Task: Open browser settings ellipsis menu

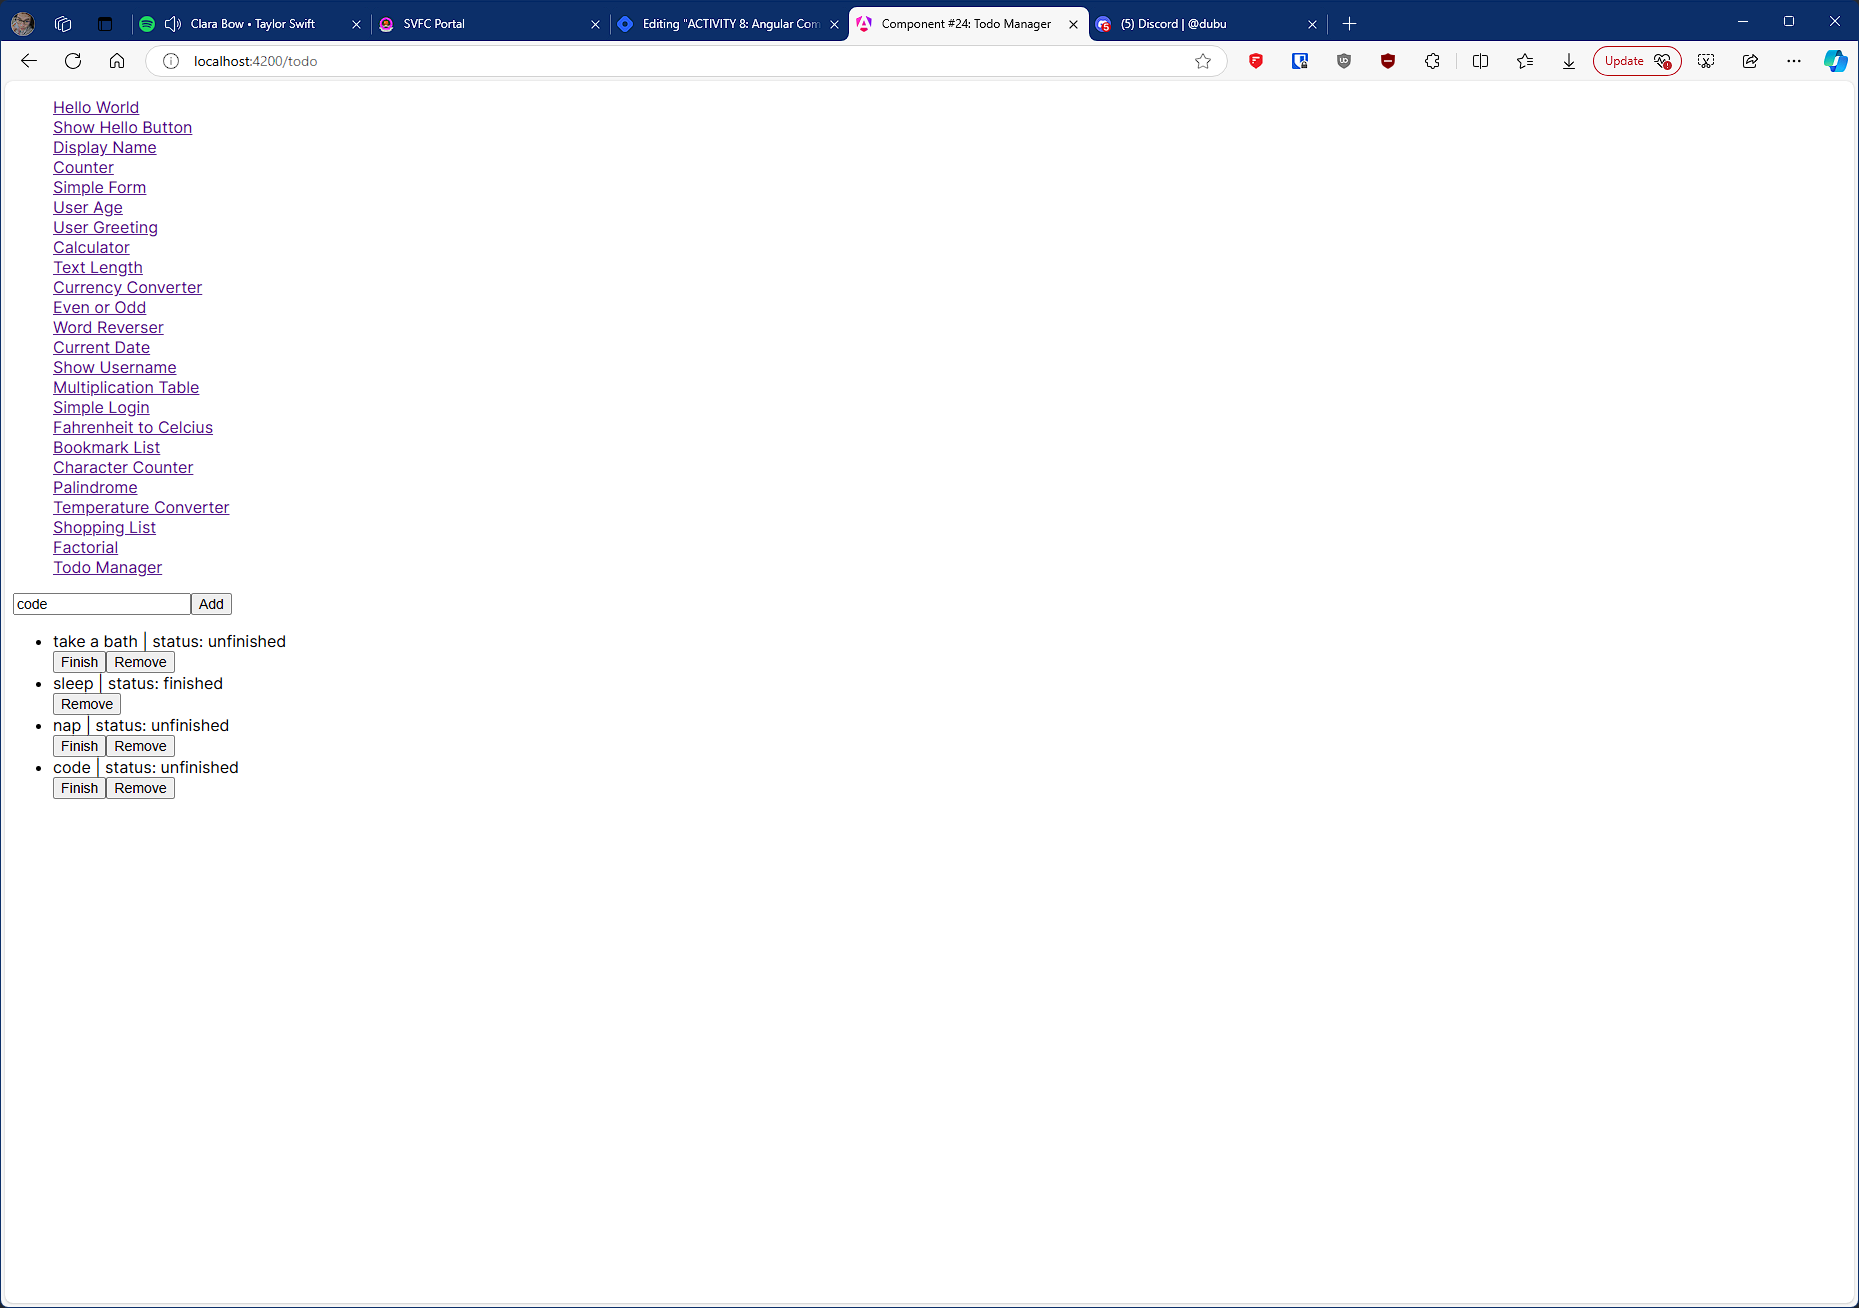Action: [x=1794, y=61]
